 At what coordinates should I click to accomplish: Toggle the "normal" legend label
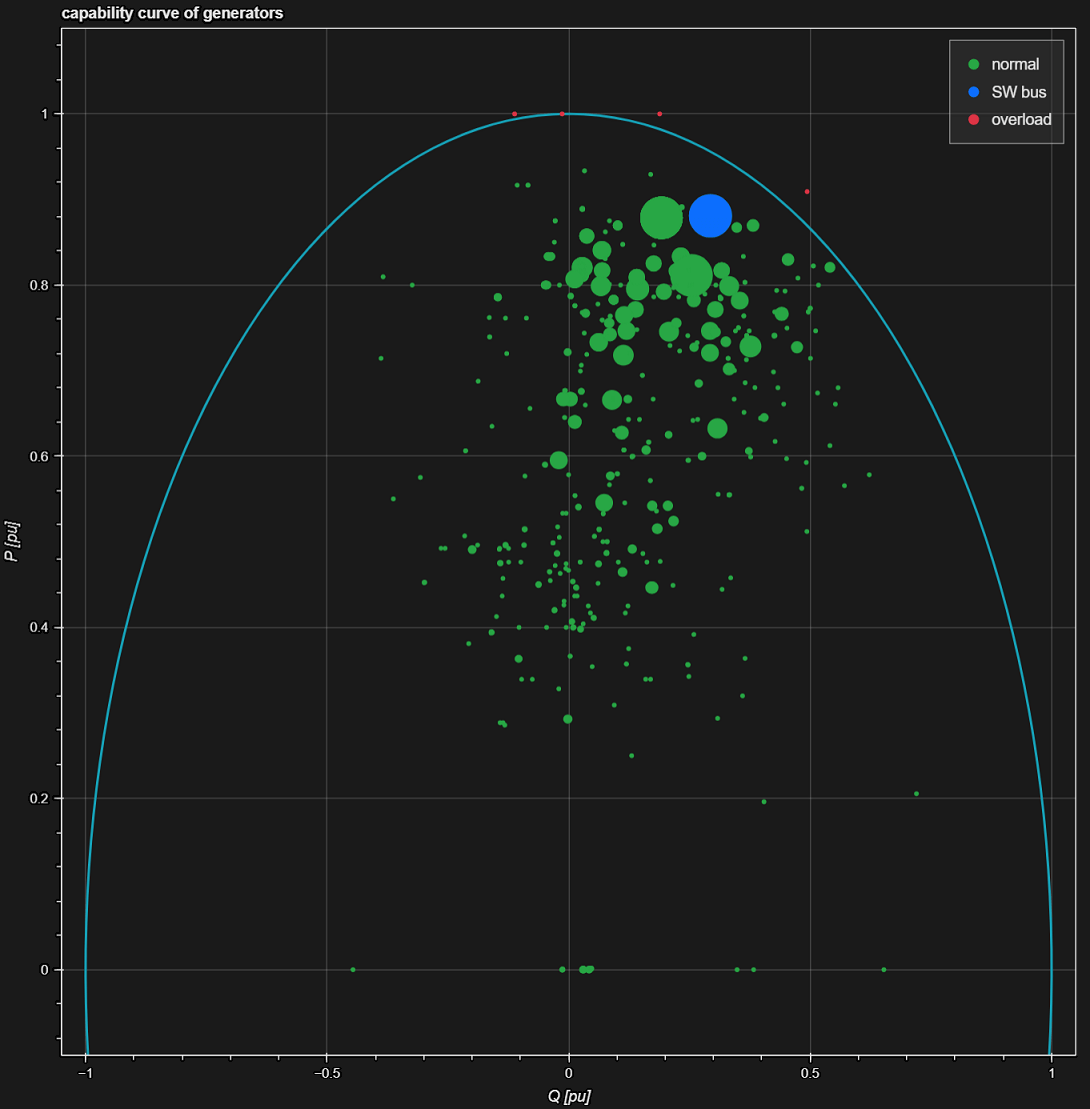click(x=1014, y=64)
